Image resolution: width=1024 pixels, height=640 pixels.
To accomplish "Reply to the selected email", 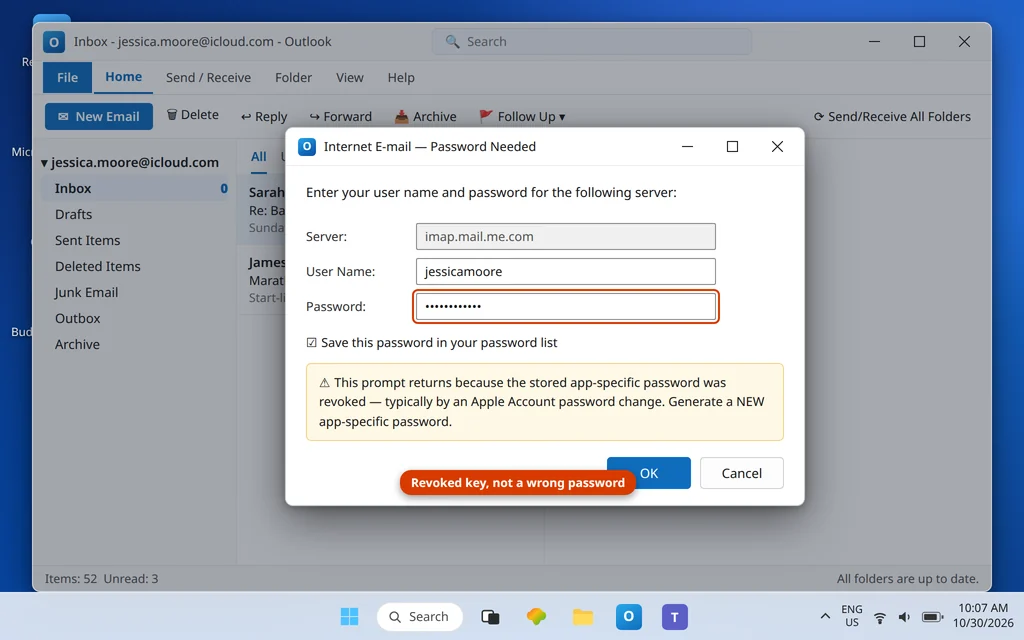I will (264, 116).
